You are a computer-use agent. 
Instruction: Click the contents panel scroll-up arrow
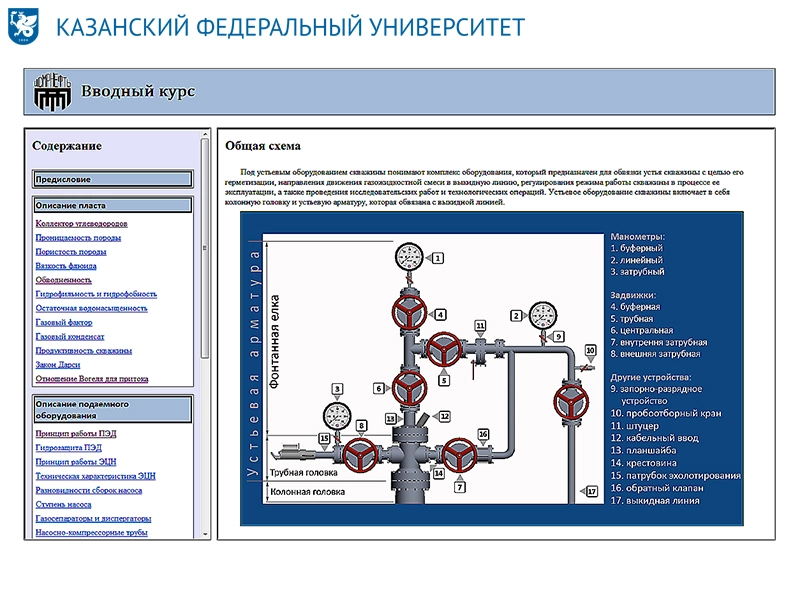[x=205, y=134]
